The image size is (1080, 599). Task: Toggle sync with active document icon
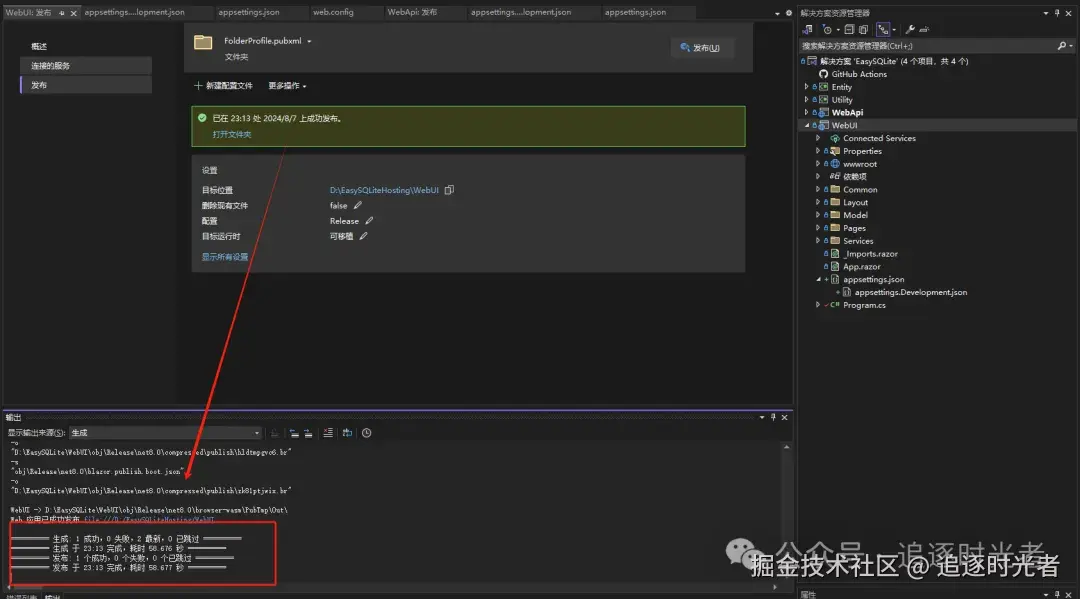tap(883, 30)
